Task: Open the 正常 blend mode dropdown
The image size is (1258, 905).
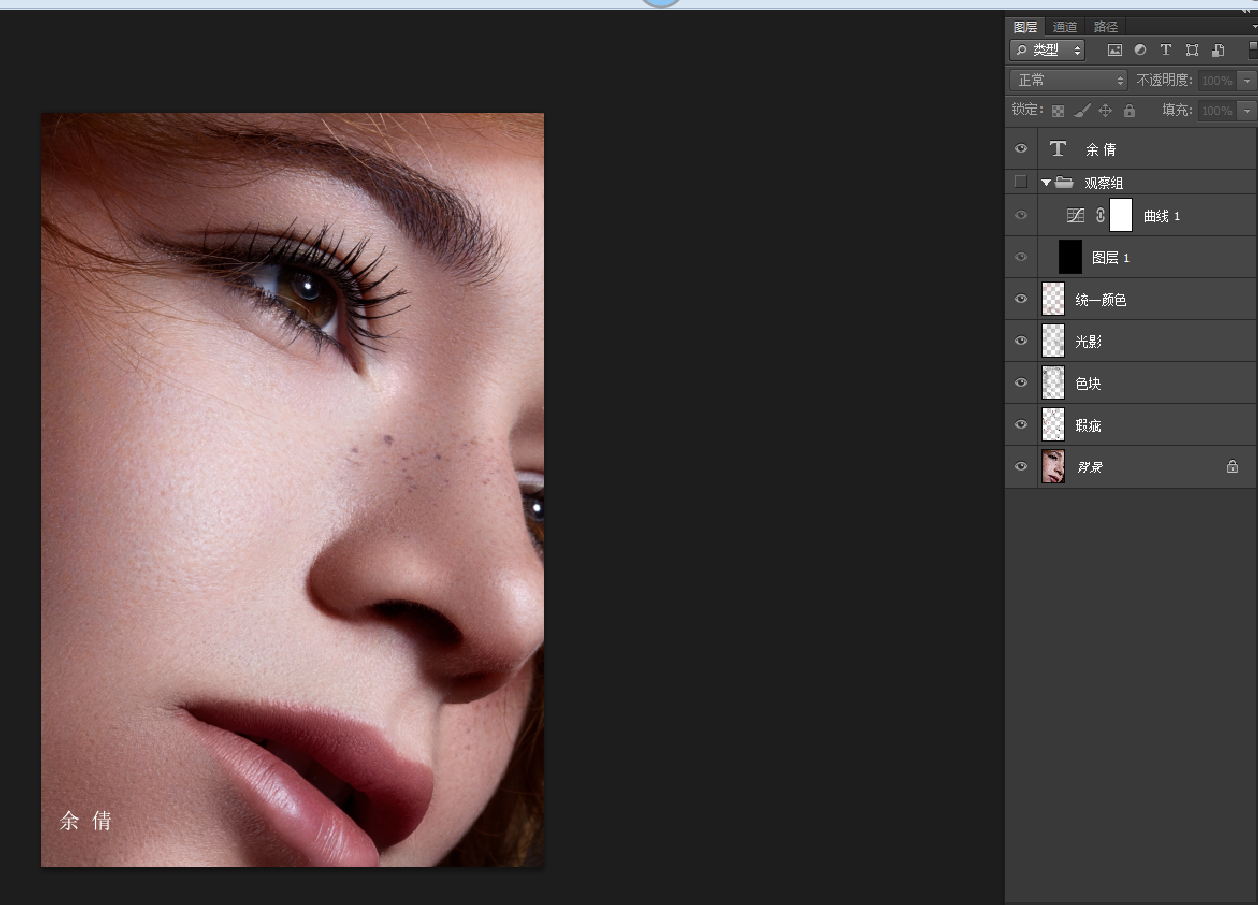Action: point(1068,80)
